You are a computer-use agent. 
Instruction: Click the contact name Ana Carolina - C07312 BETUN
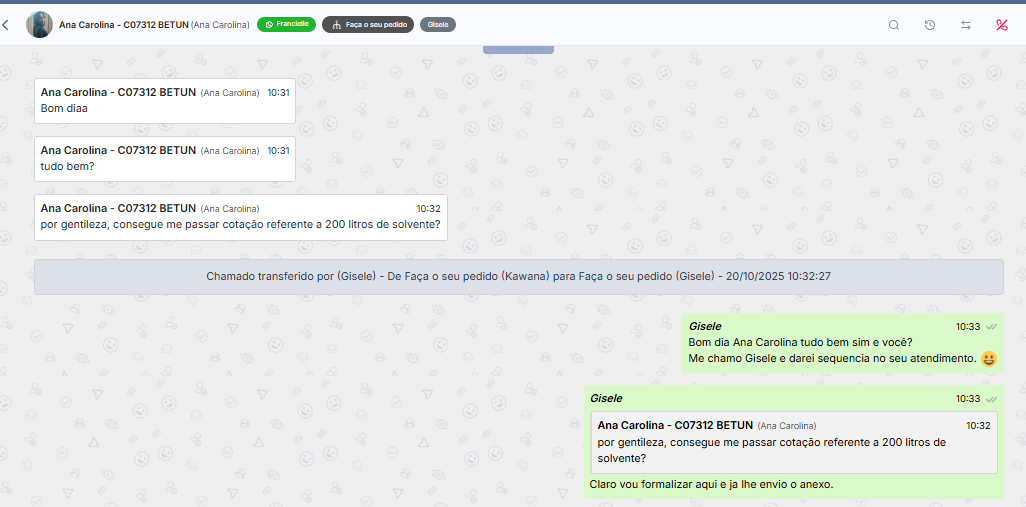[x=122, y=25]
